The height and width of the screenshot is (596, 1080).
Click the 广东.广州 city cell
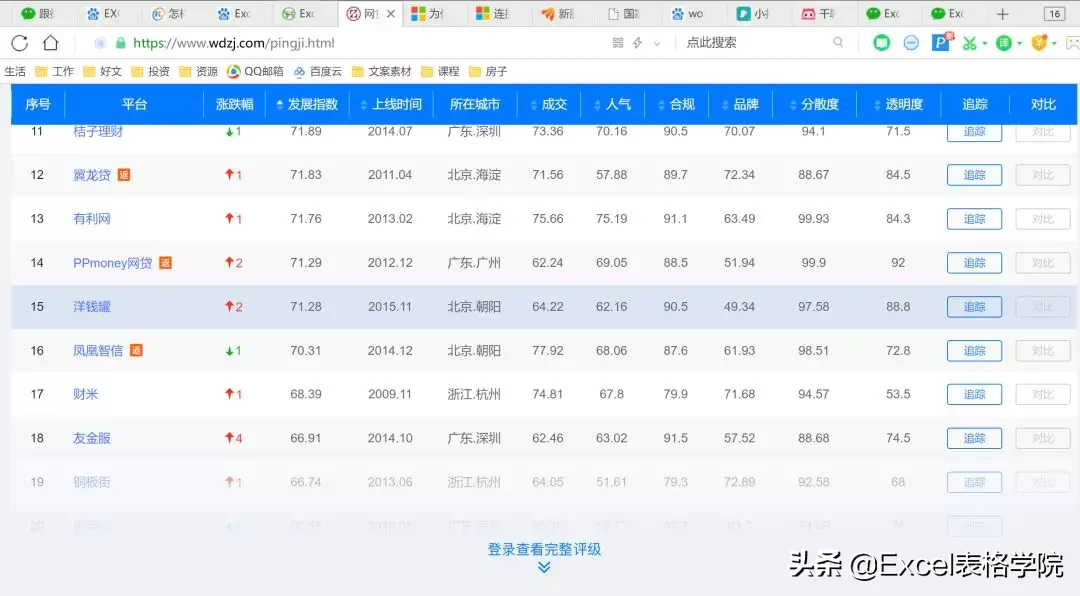[474, 263]
